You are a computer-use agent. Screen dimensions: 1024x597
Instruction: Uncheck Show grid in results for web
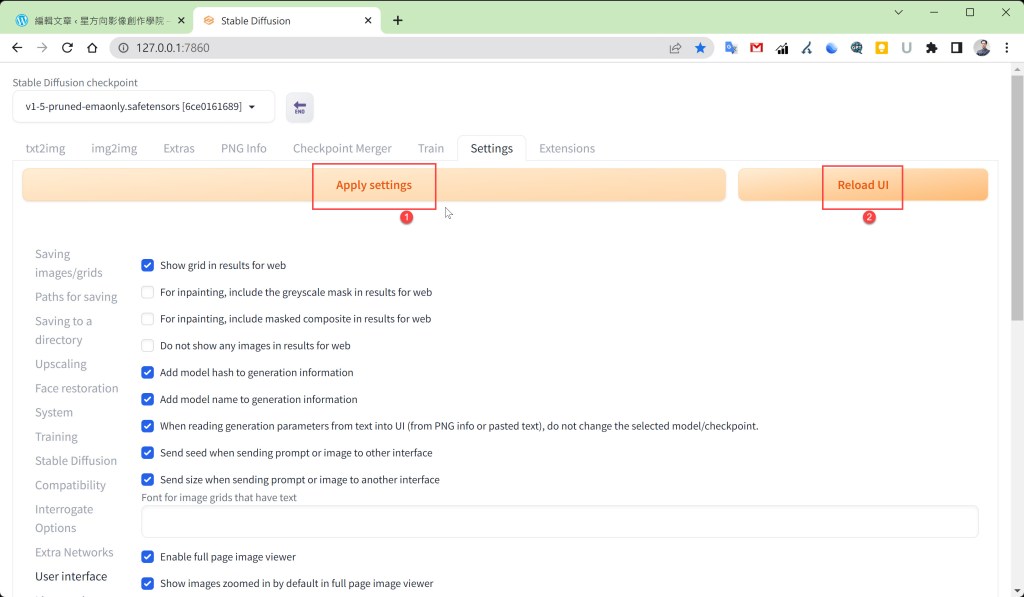pyautogui.click(x=148, y=265)
